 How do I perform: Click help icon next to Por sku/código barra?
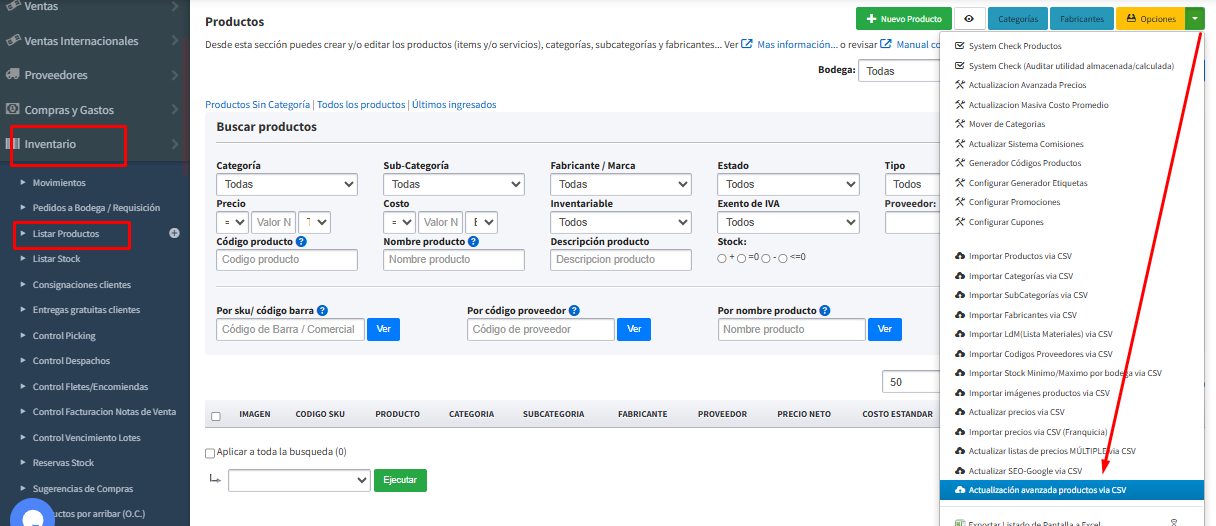click(x=322, y=311)
